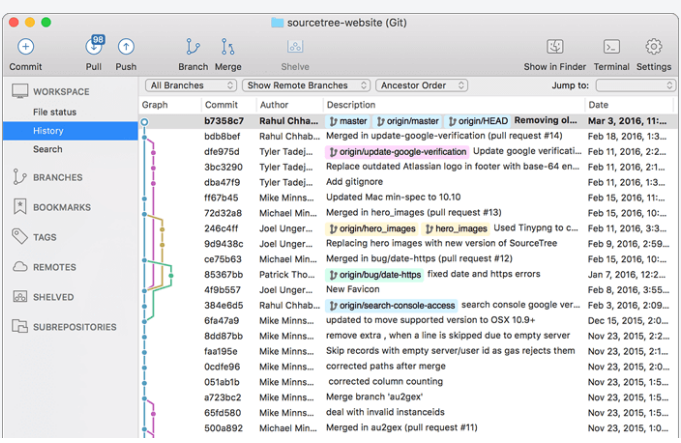Open the Show Remote Branches dropdown

tap(306, 86)
